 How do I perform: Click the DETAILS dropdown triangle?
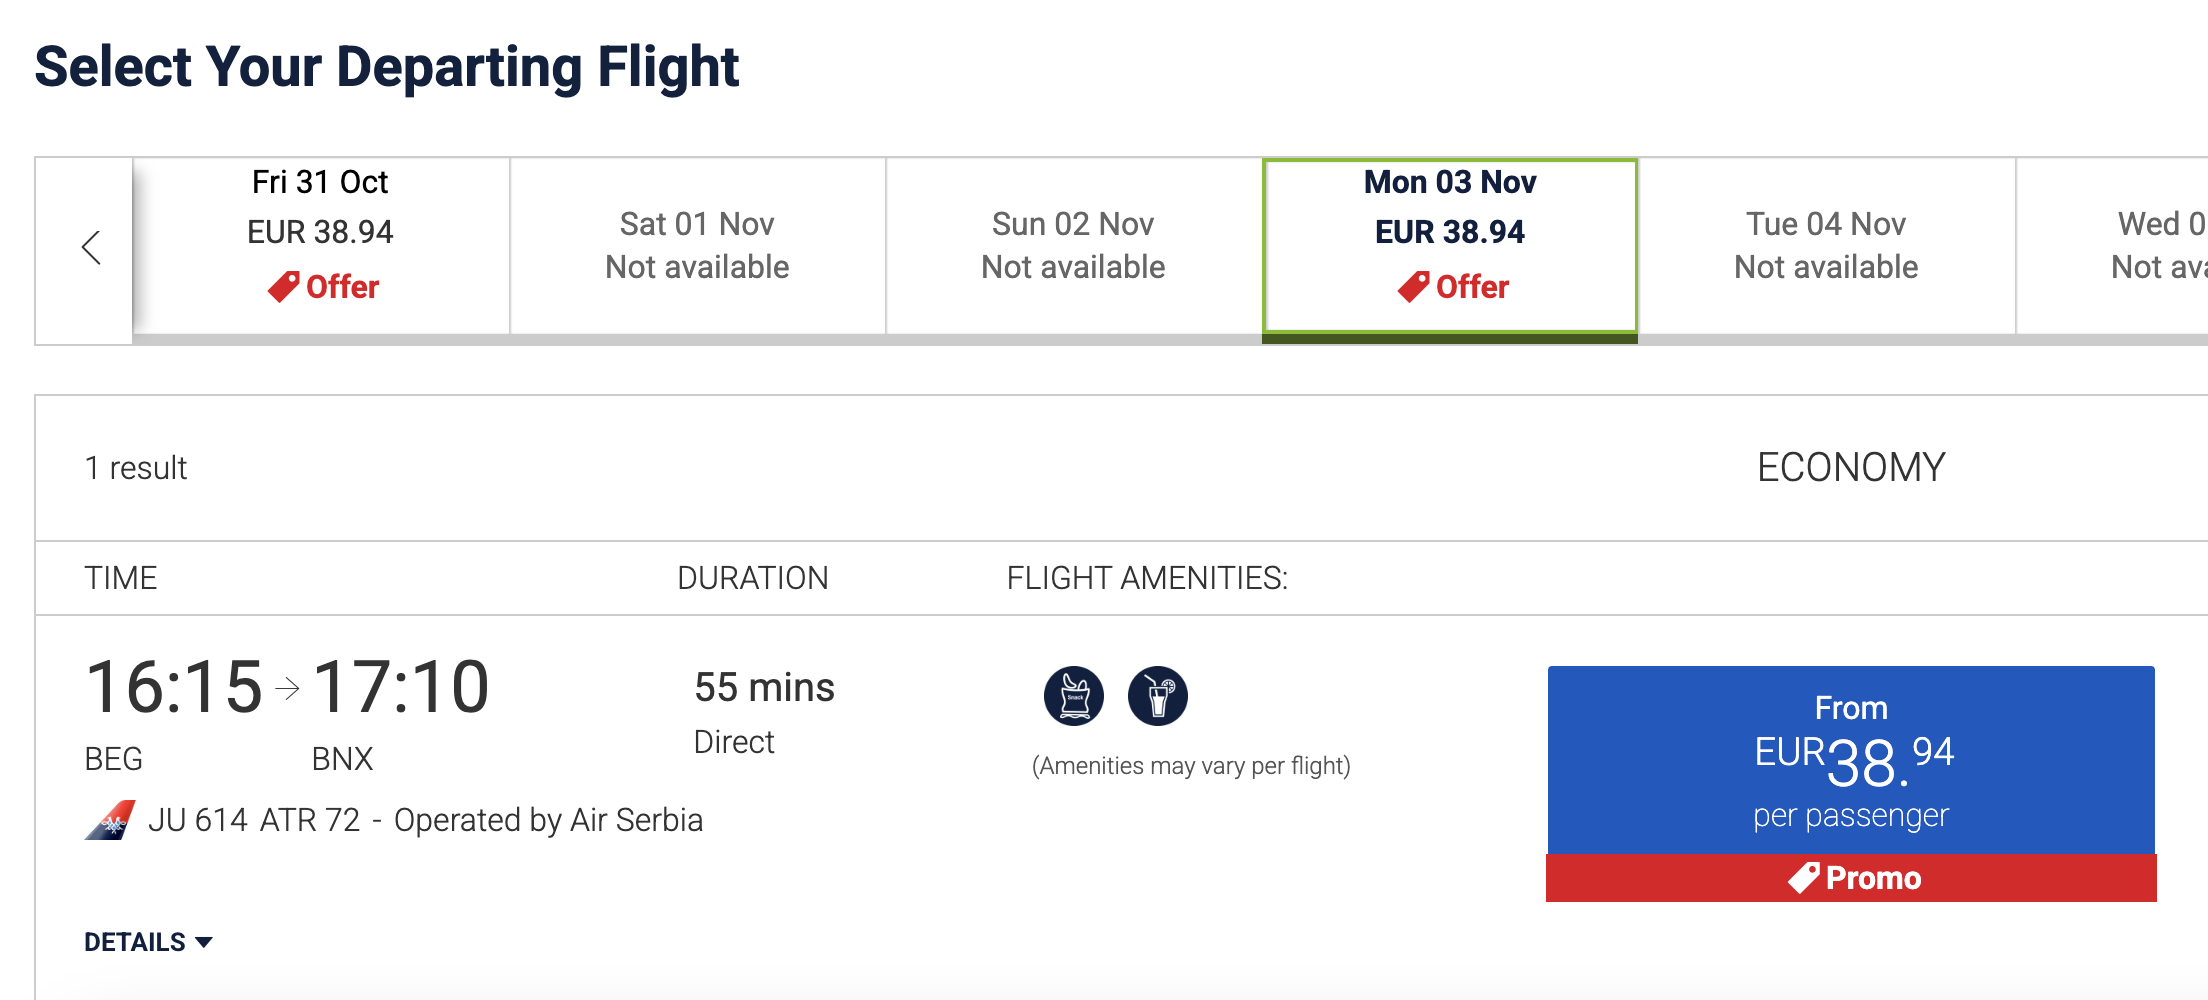[x=204, y=942]
